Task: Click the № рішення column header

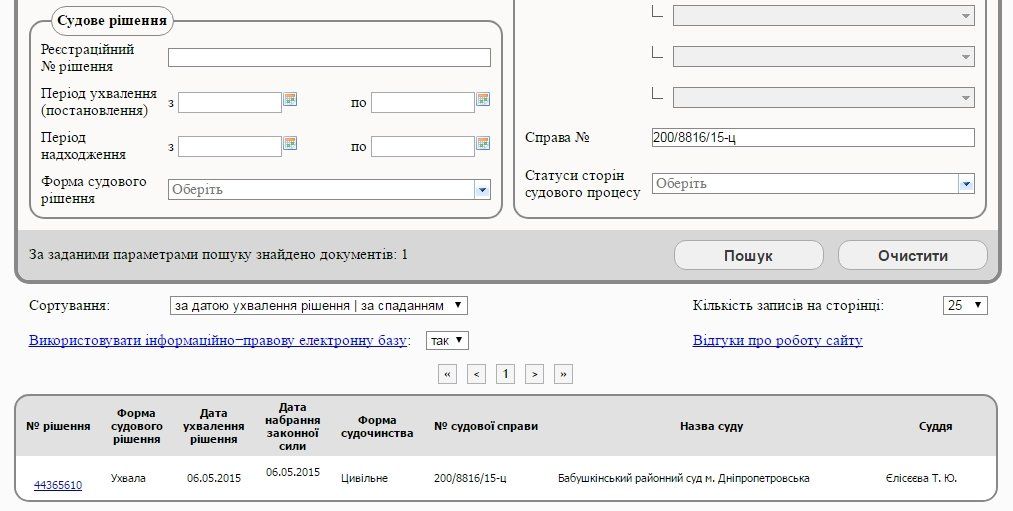Action: pos(58,426)
